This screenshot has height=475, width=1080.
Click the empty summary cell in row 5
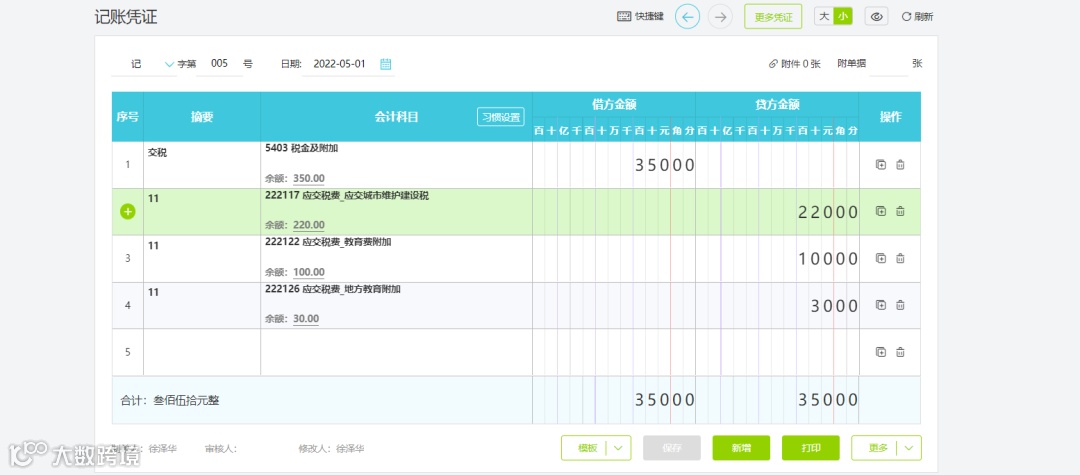tap(202, 352)
